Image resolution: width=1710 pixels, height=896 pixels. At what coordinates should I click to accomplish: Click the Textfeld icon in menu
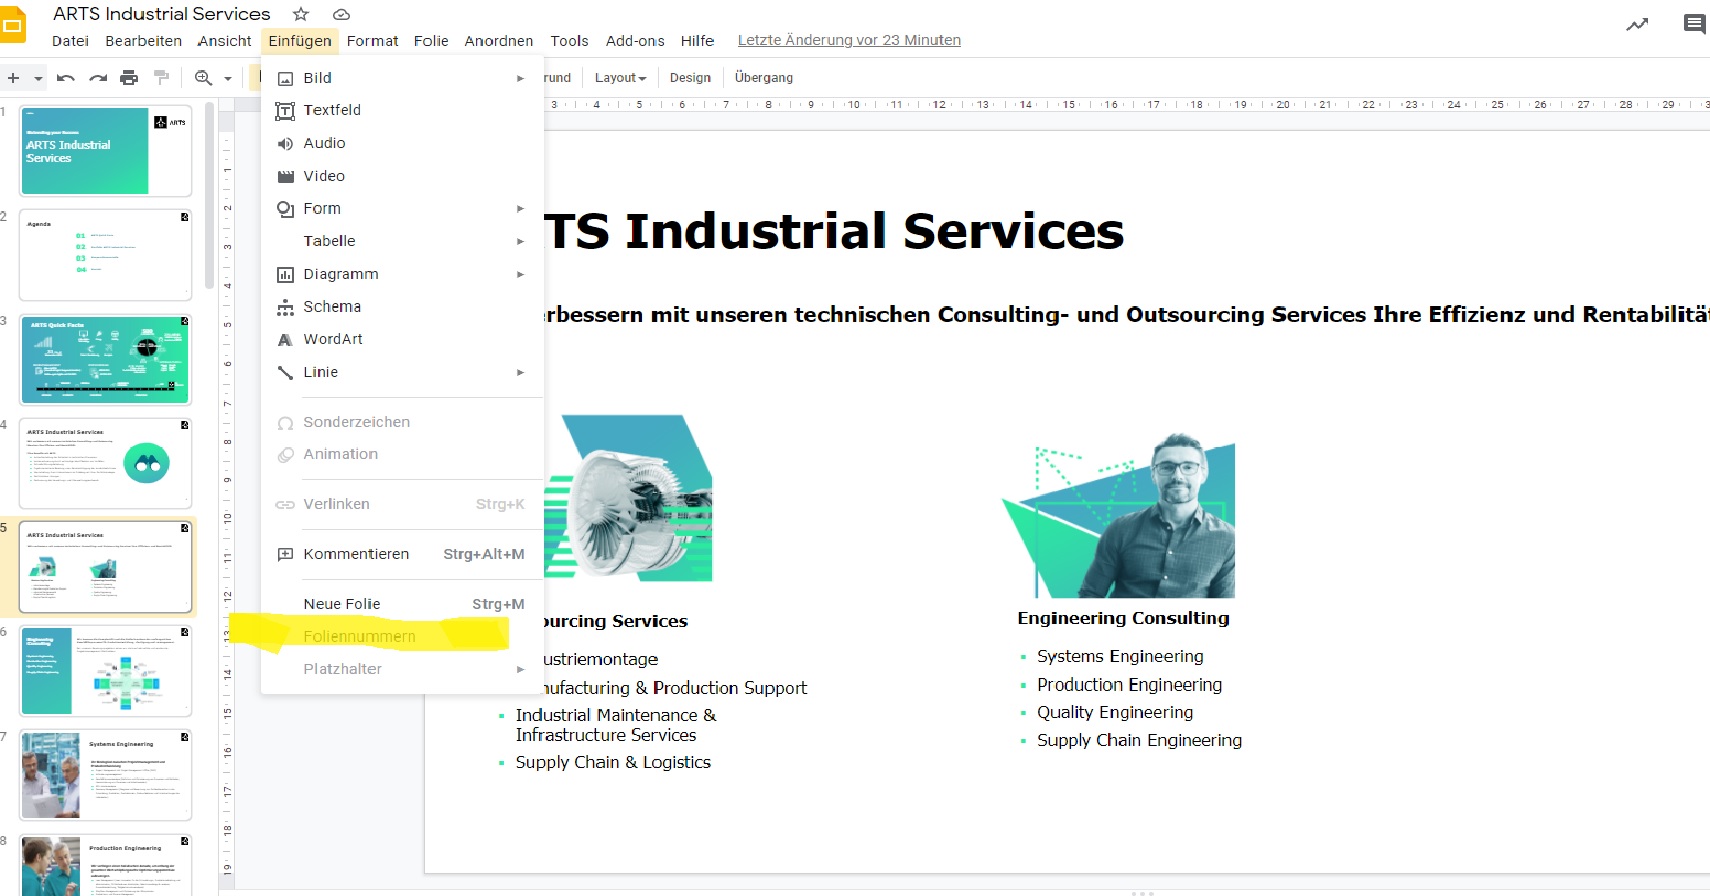pyautogui.click(x=285, y=111)
